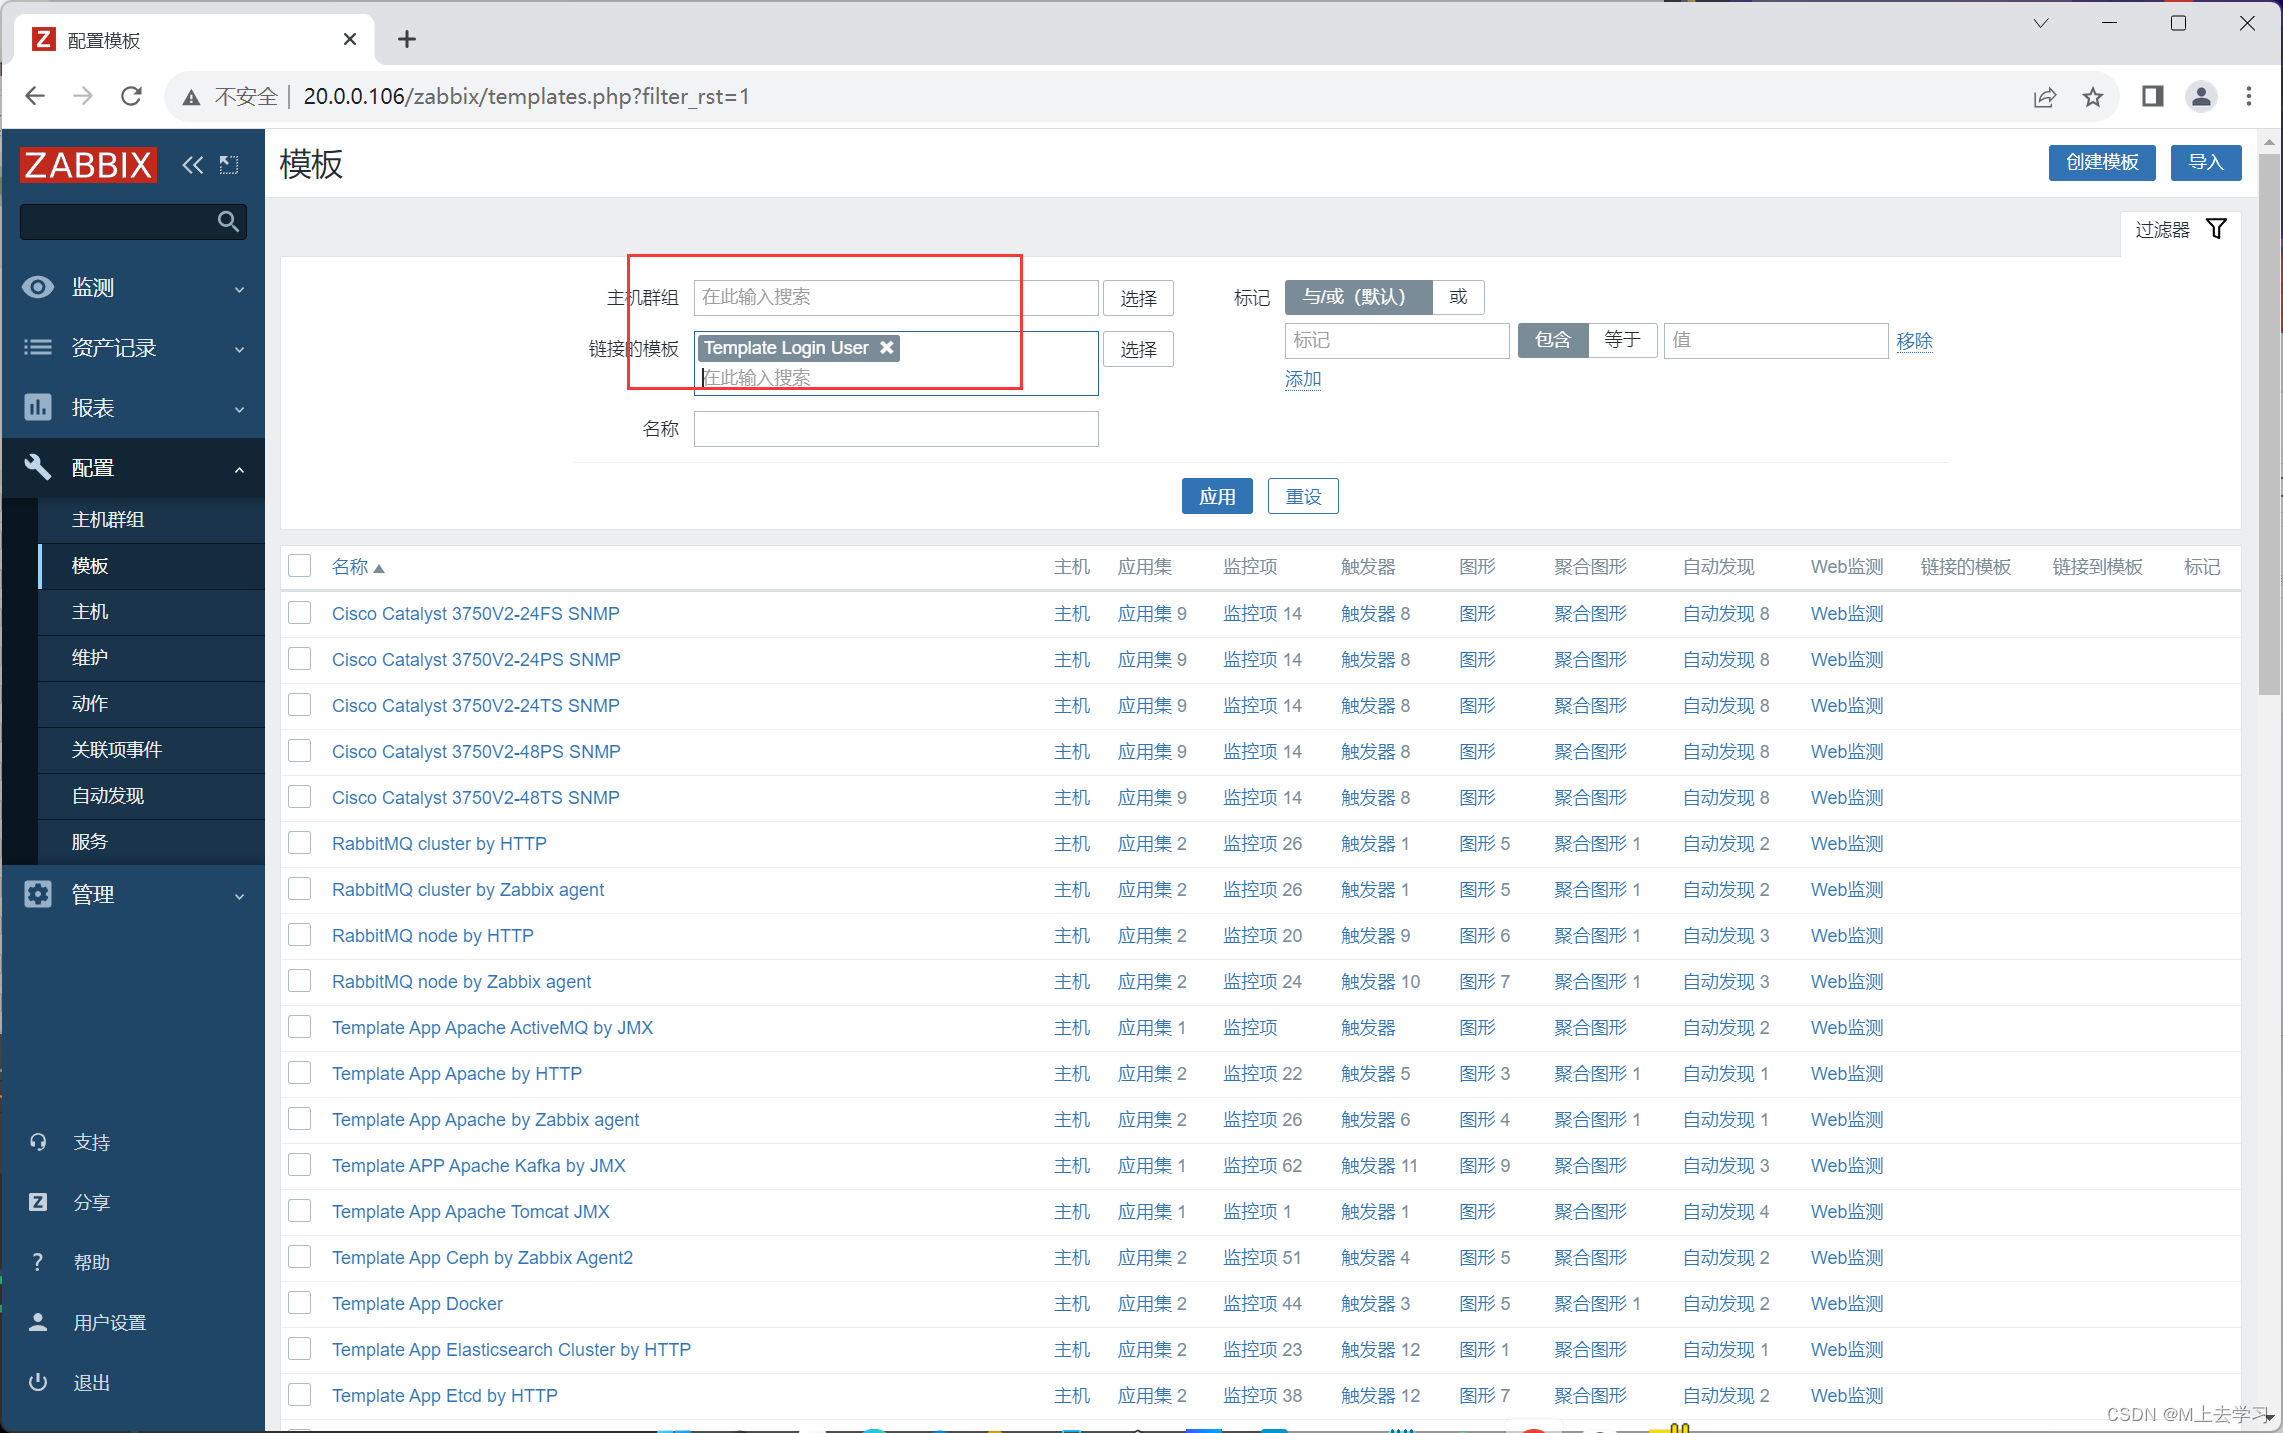Viewport: 2283px width, 1433px height.
Task: Click the 管理 gear icon
Action: pos(38,894)
